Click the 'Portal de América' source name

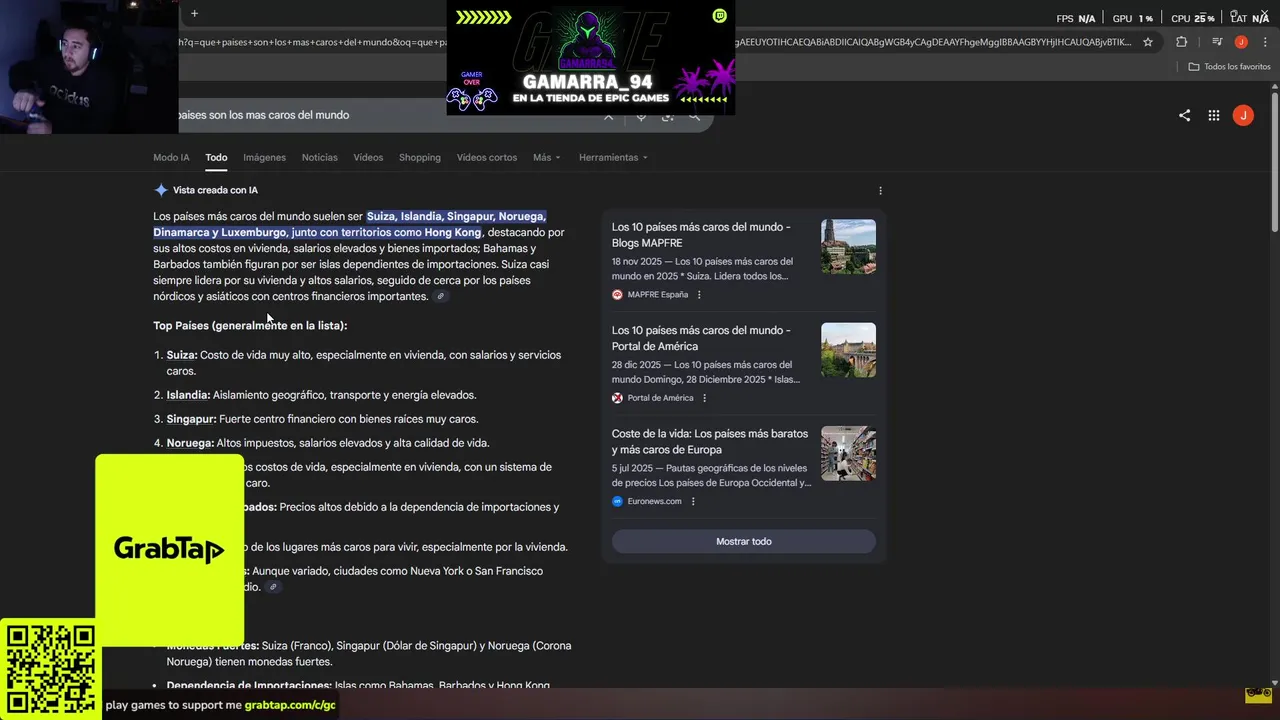pyautogui.click(x=660, y=398)
